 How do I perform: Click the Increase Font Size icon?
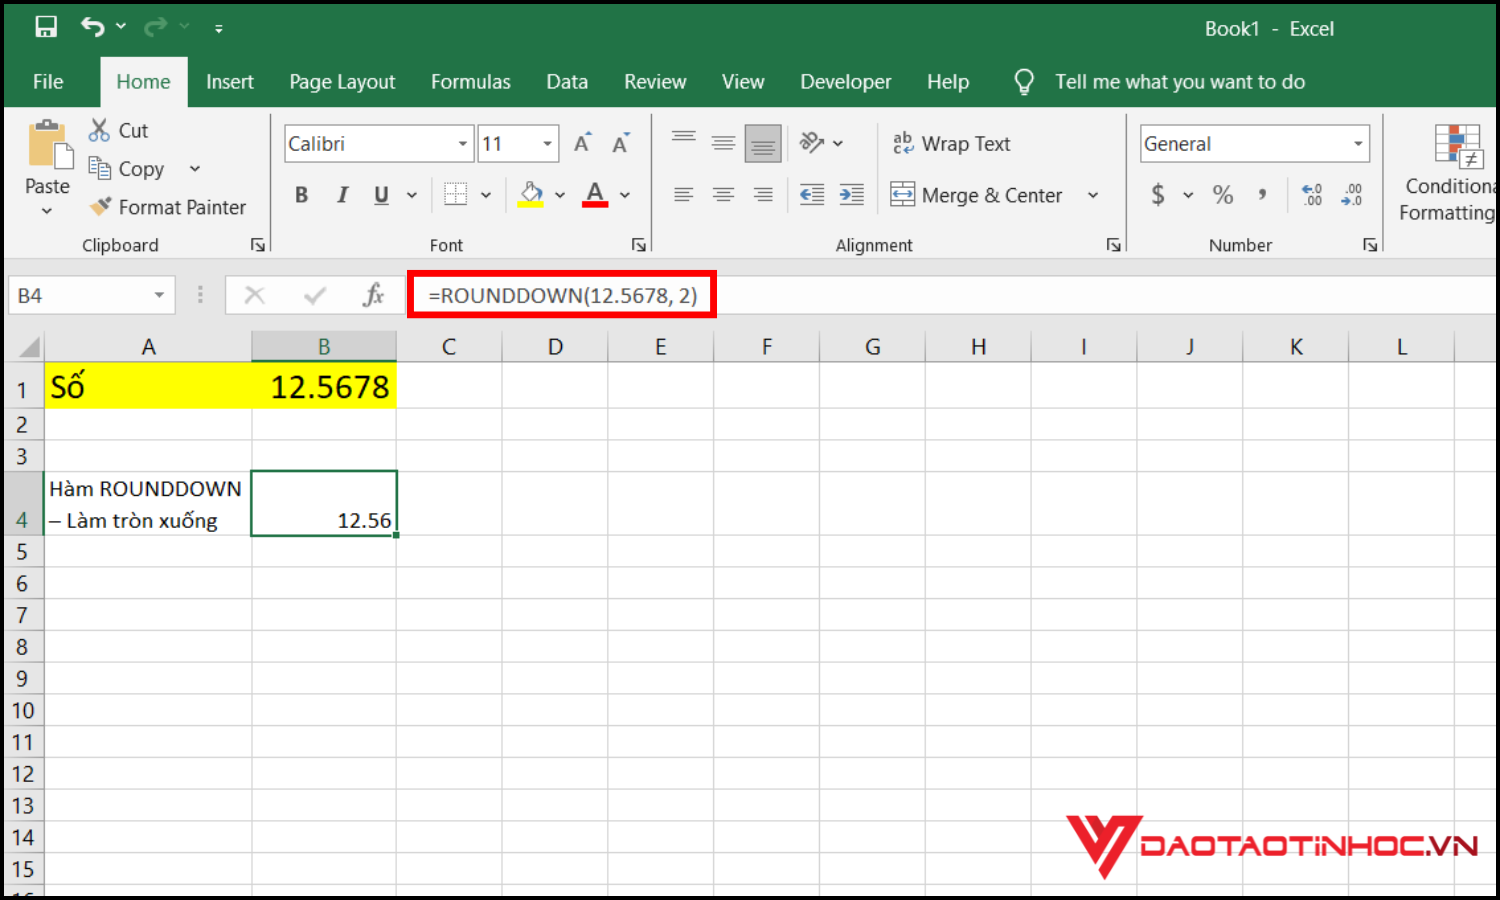click(582, 144)
